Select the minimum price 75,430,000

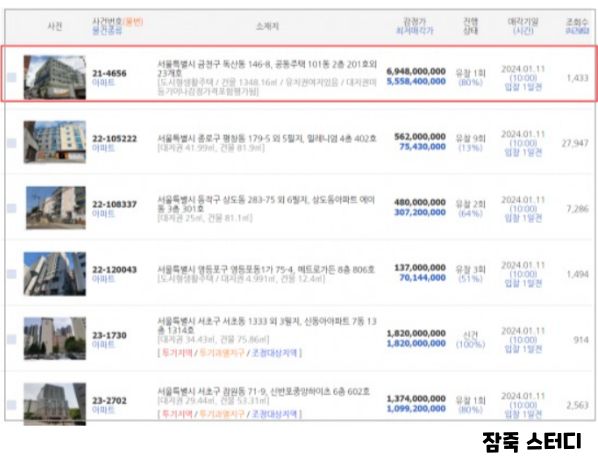click(x=423, y=147)
